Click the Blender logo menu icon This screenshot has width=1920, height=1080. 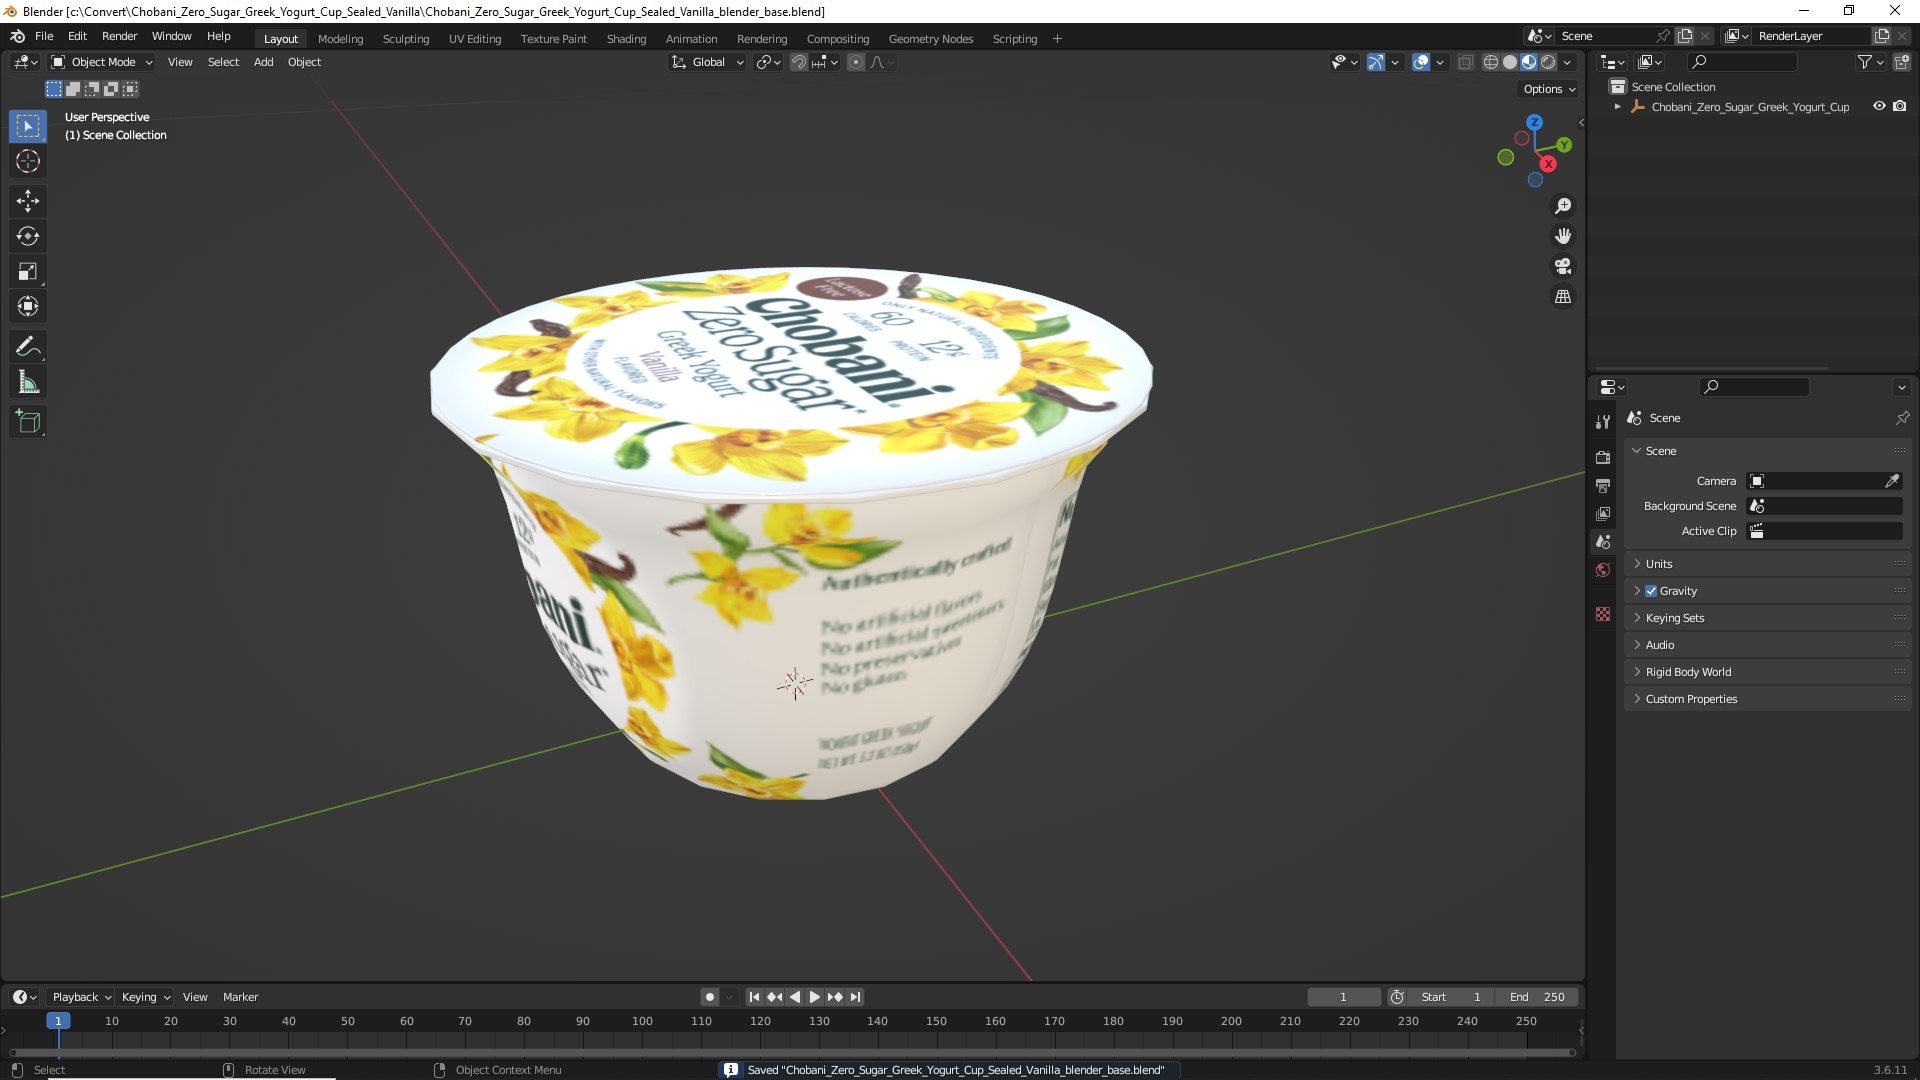click(17, 36)
